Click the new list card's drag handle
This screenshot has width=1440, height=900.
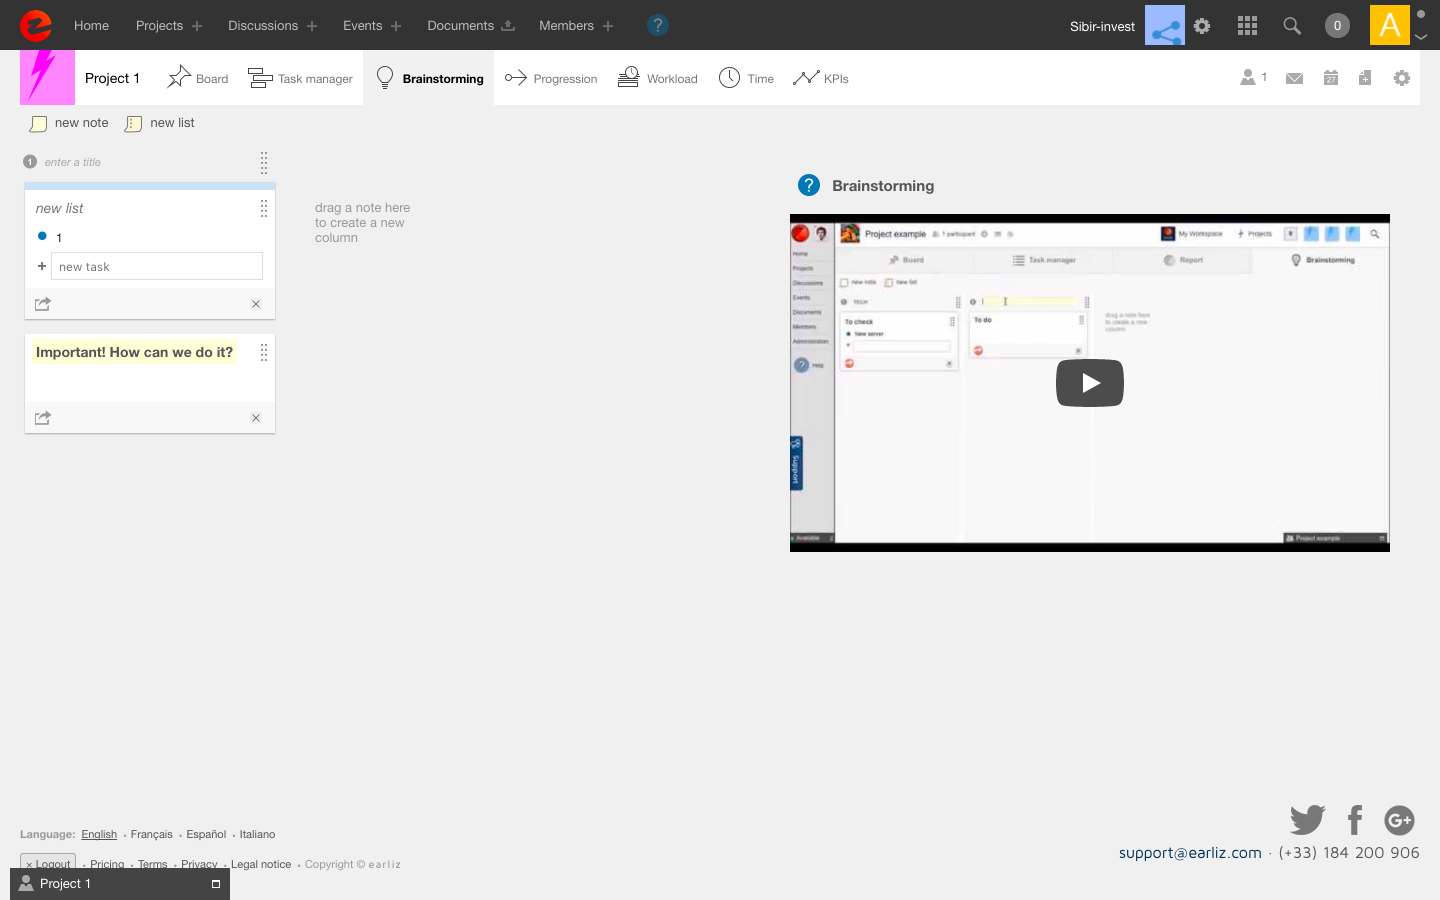point(264,208)
